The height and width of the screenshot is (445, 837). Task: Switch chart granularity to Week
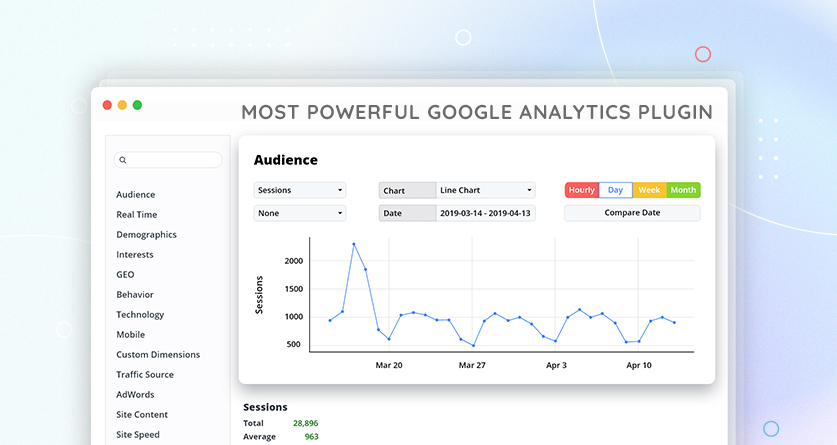tap(649, 190)
